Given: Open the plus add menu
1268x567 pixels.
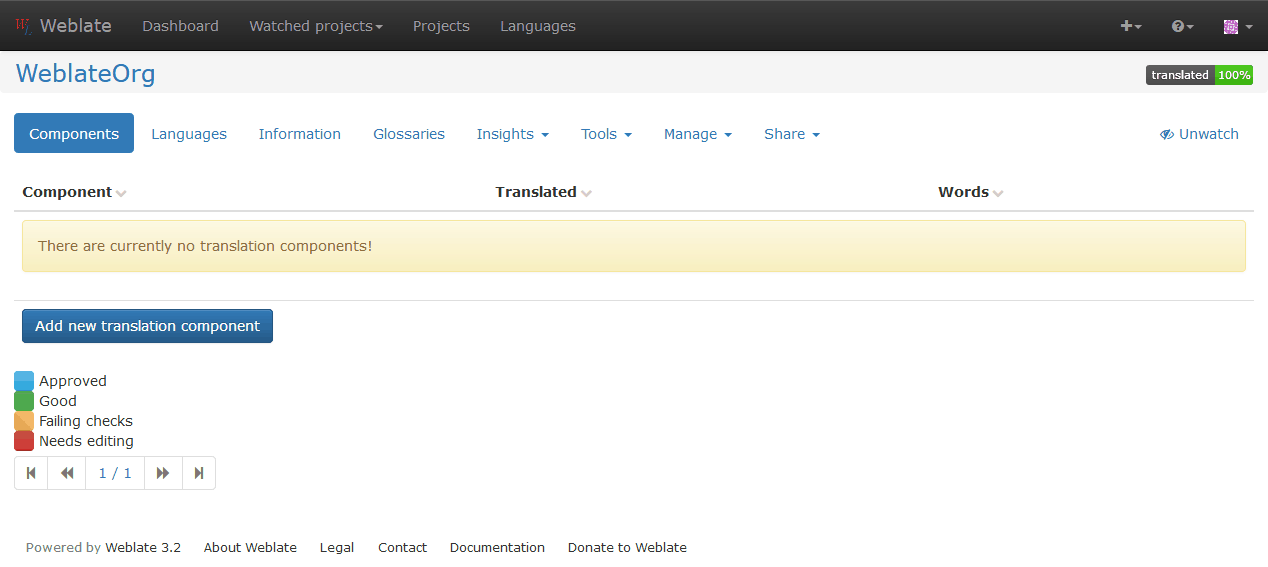Looking at the screenshot, I should (x=1131, y=26).
